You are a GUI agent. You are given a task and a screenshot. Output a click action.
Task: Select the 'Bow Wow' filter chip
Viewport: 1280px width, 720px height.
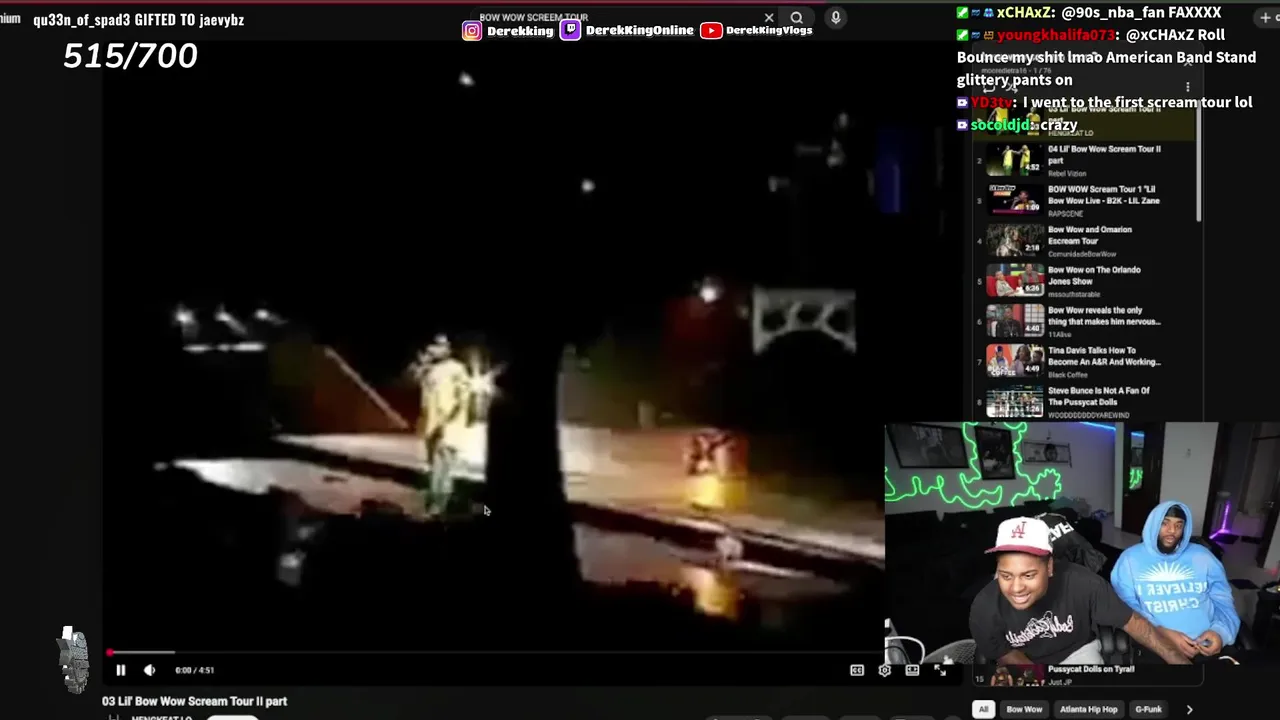[x=1024, y=709]
